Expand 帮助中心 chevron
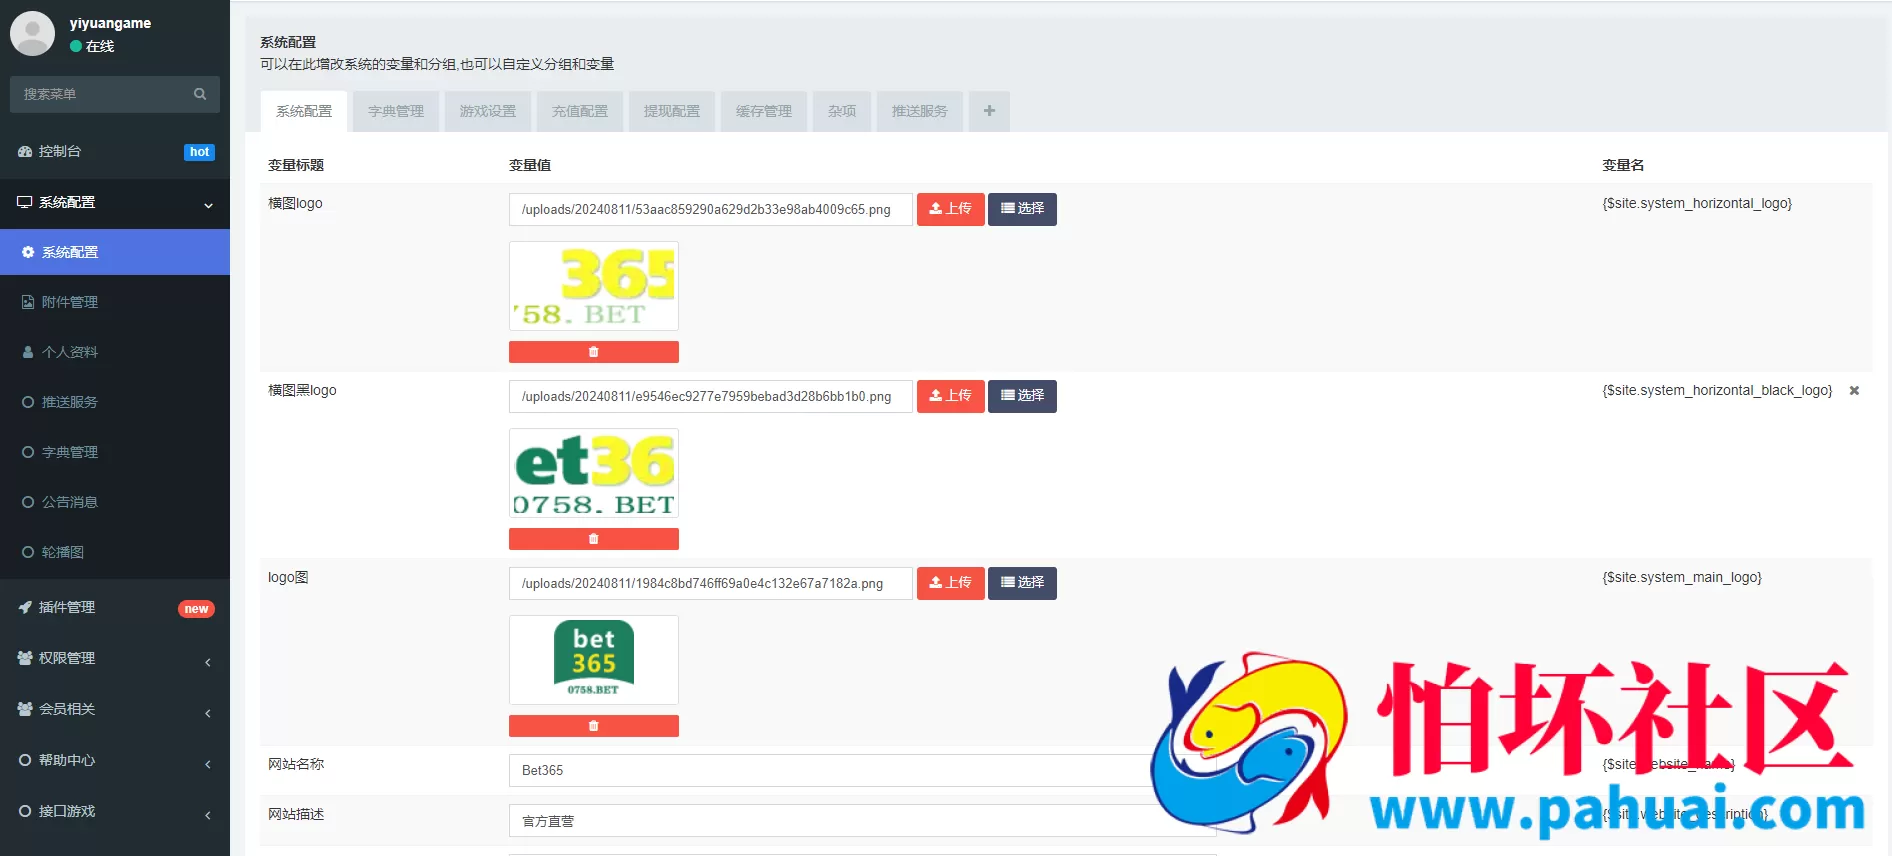The height and width of the screenshot is (856, 1892). [x=208, y=764]
